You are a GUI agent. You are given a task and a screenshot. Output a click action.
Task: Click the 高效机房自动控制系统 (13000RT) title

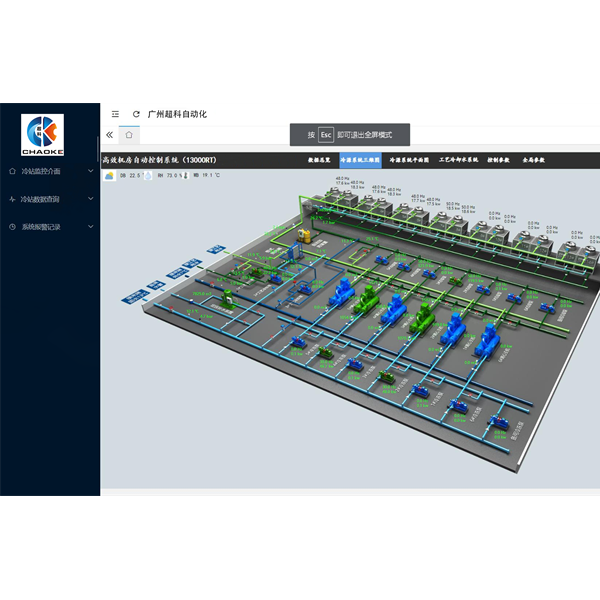159,160
